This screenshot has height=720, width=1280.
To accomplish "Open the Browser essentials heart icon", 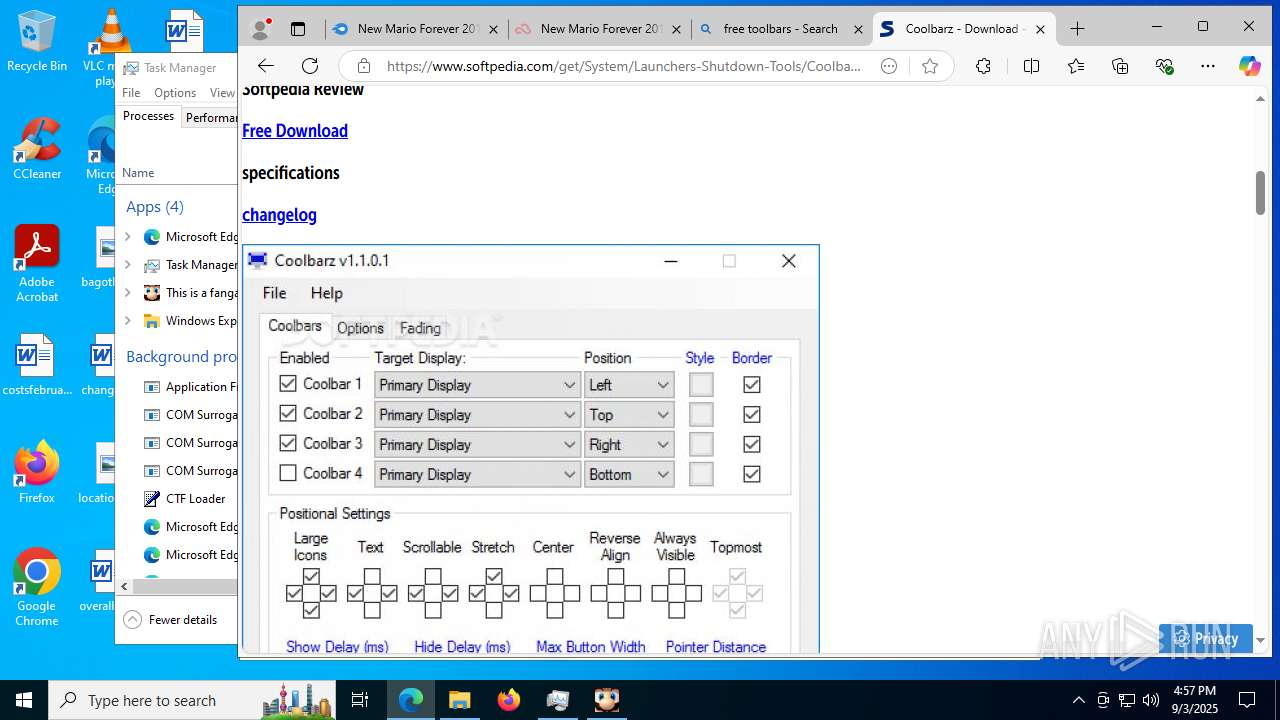I will coord(1164,66).
